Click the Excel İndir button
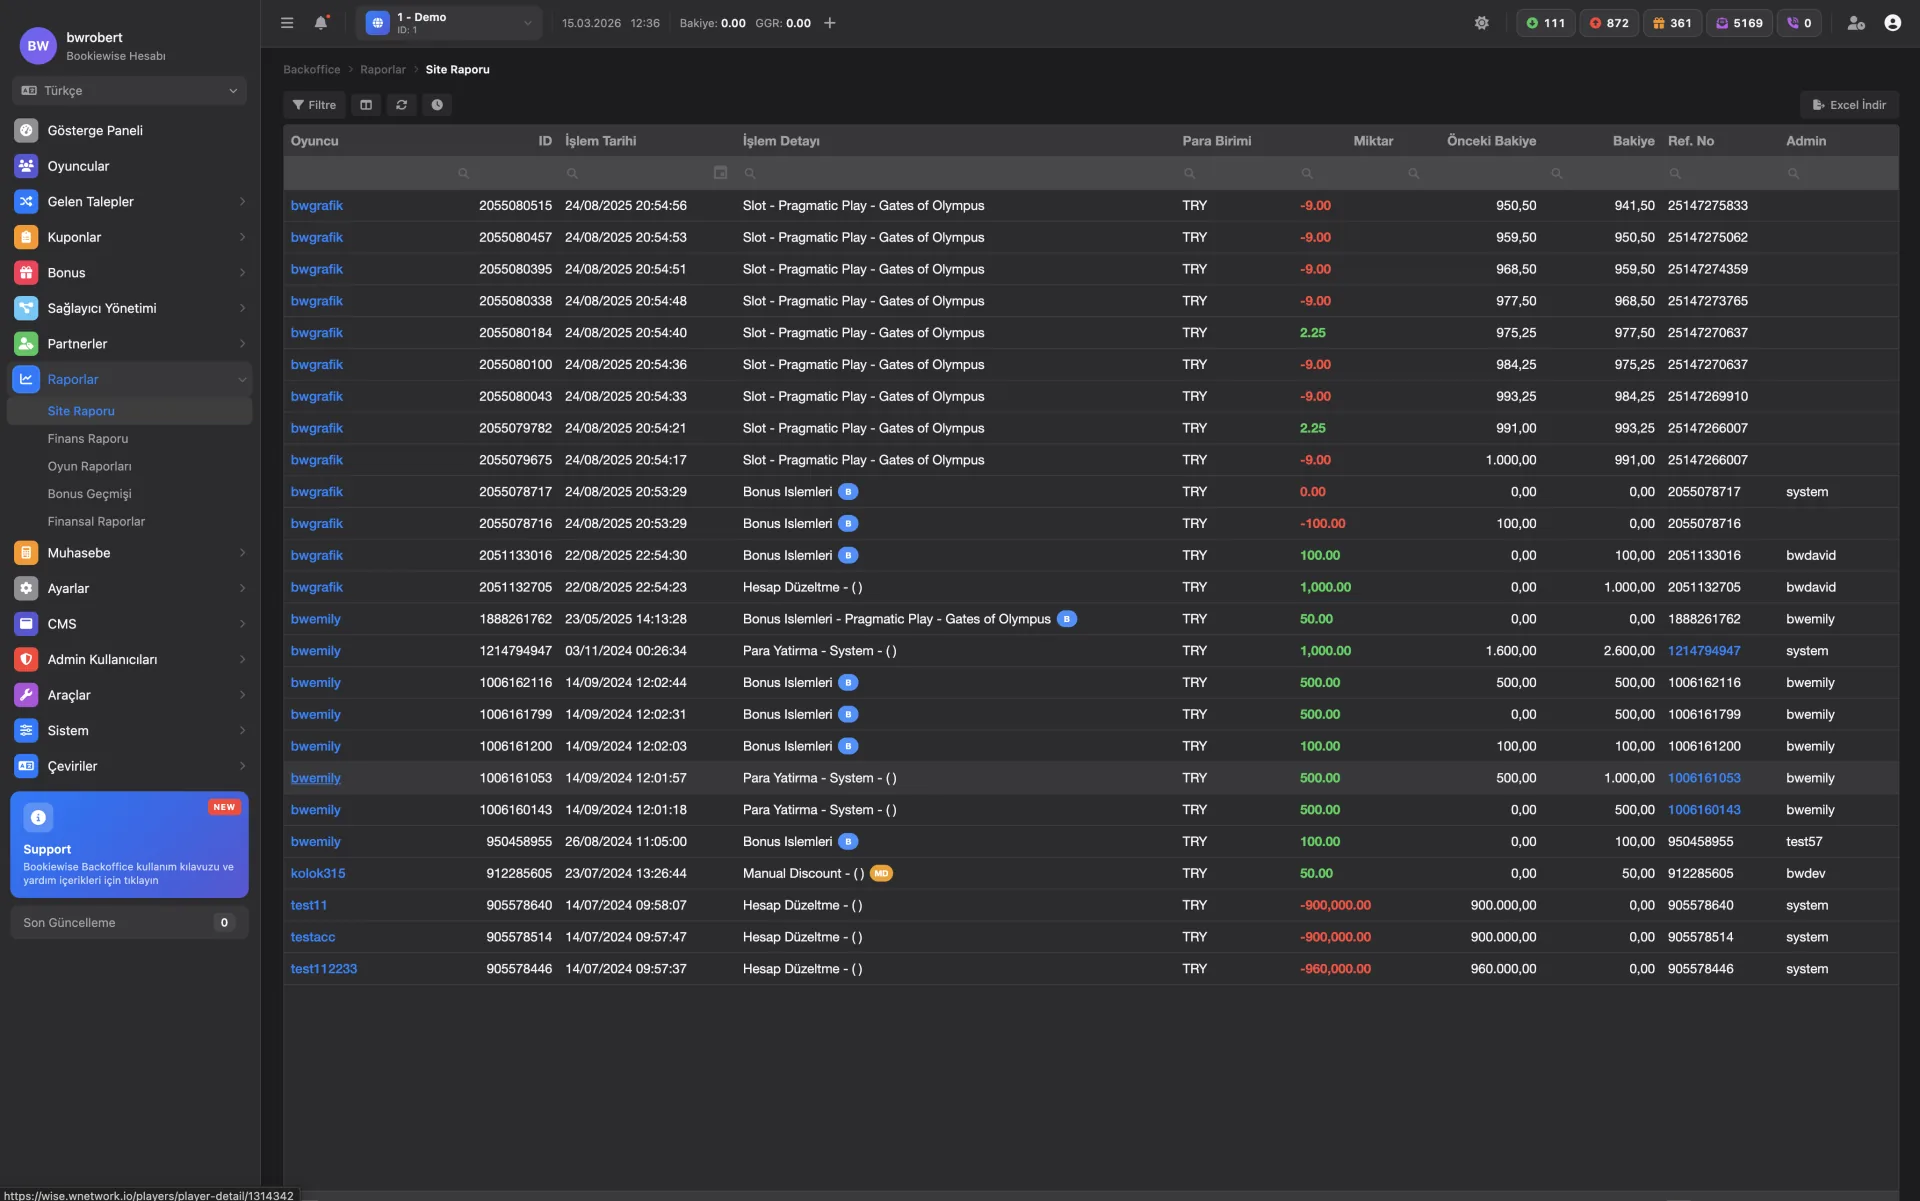 coord(1849,105)
